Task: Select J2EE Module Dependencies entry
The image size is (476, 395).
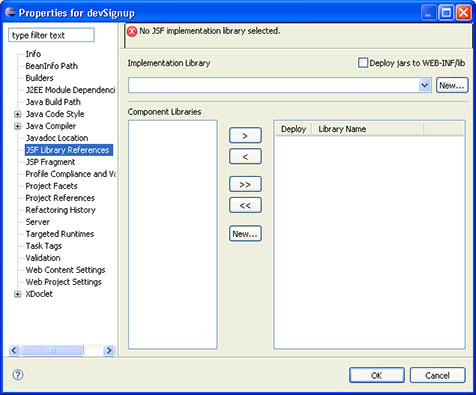Action: pos(70,90)
